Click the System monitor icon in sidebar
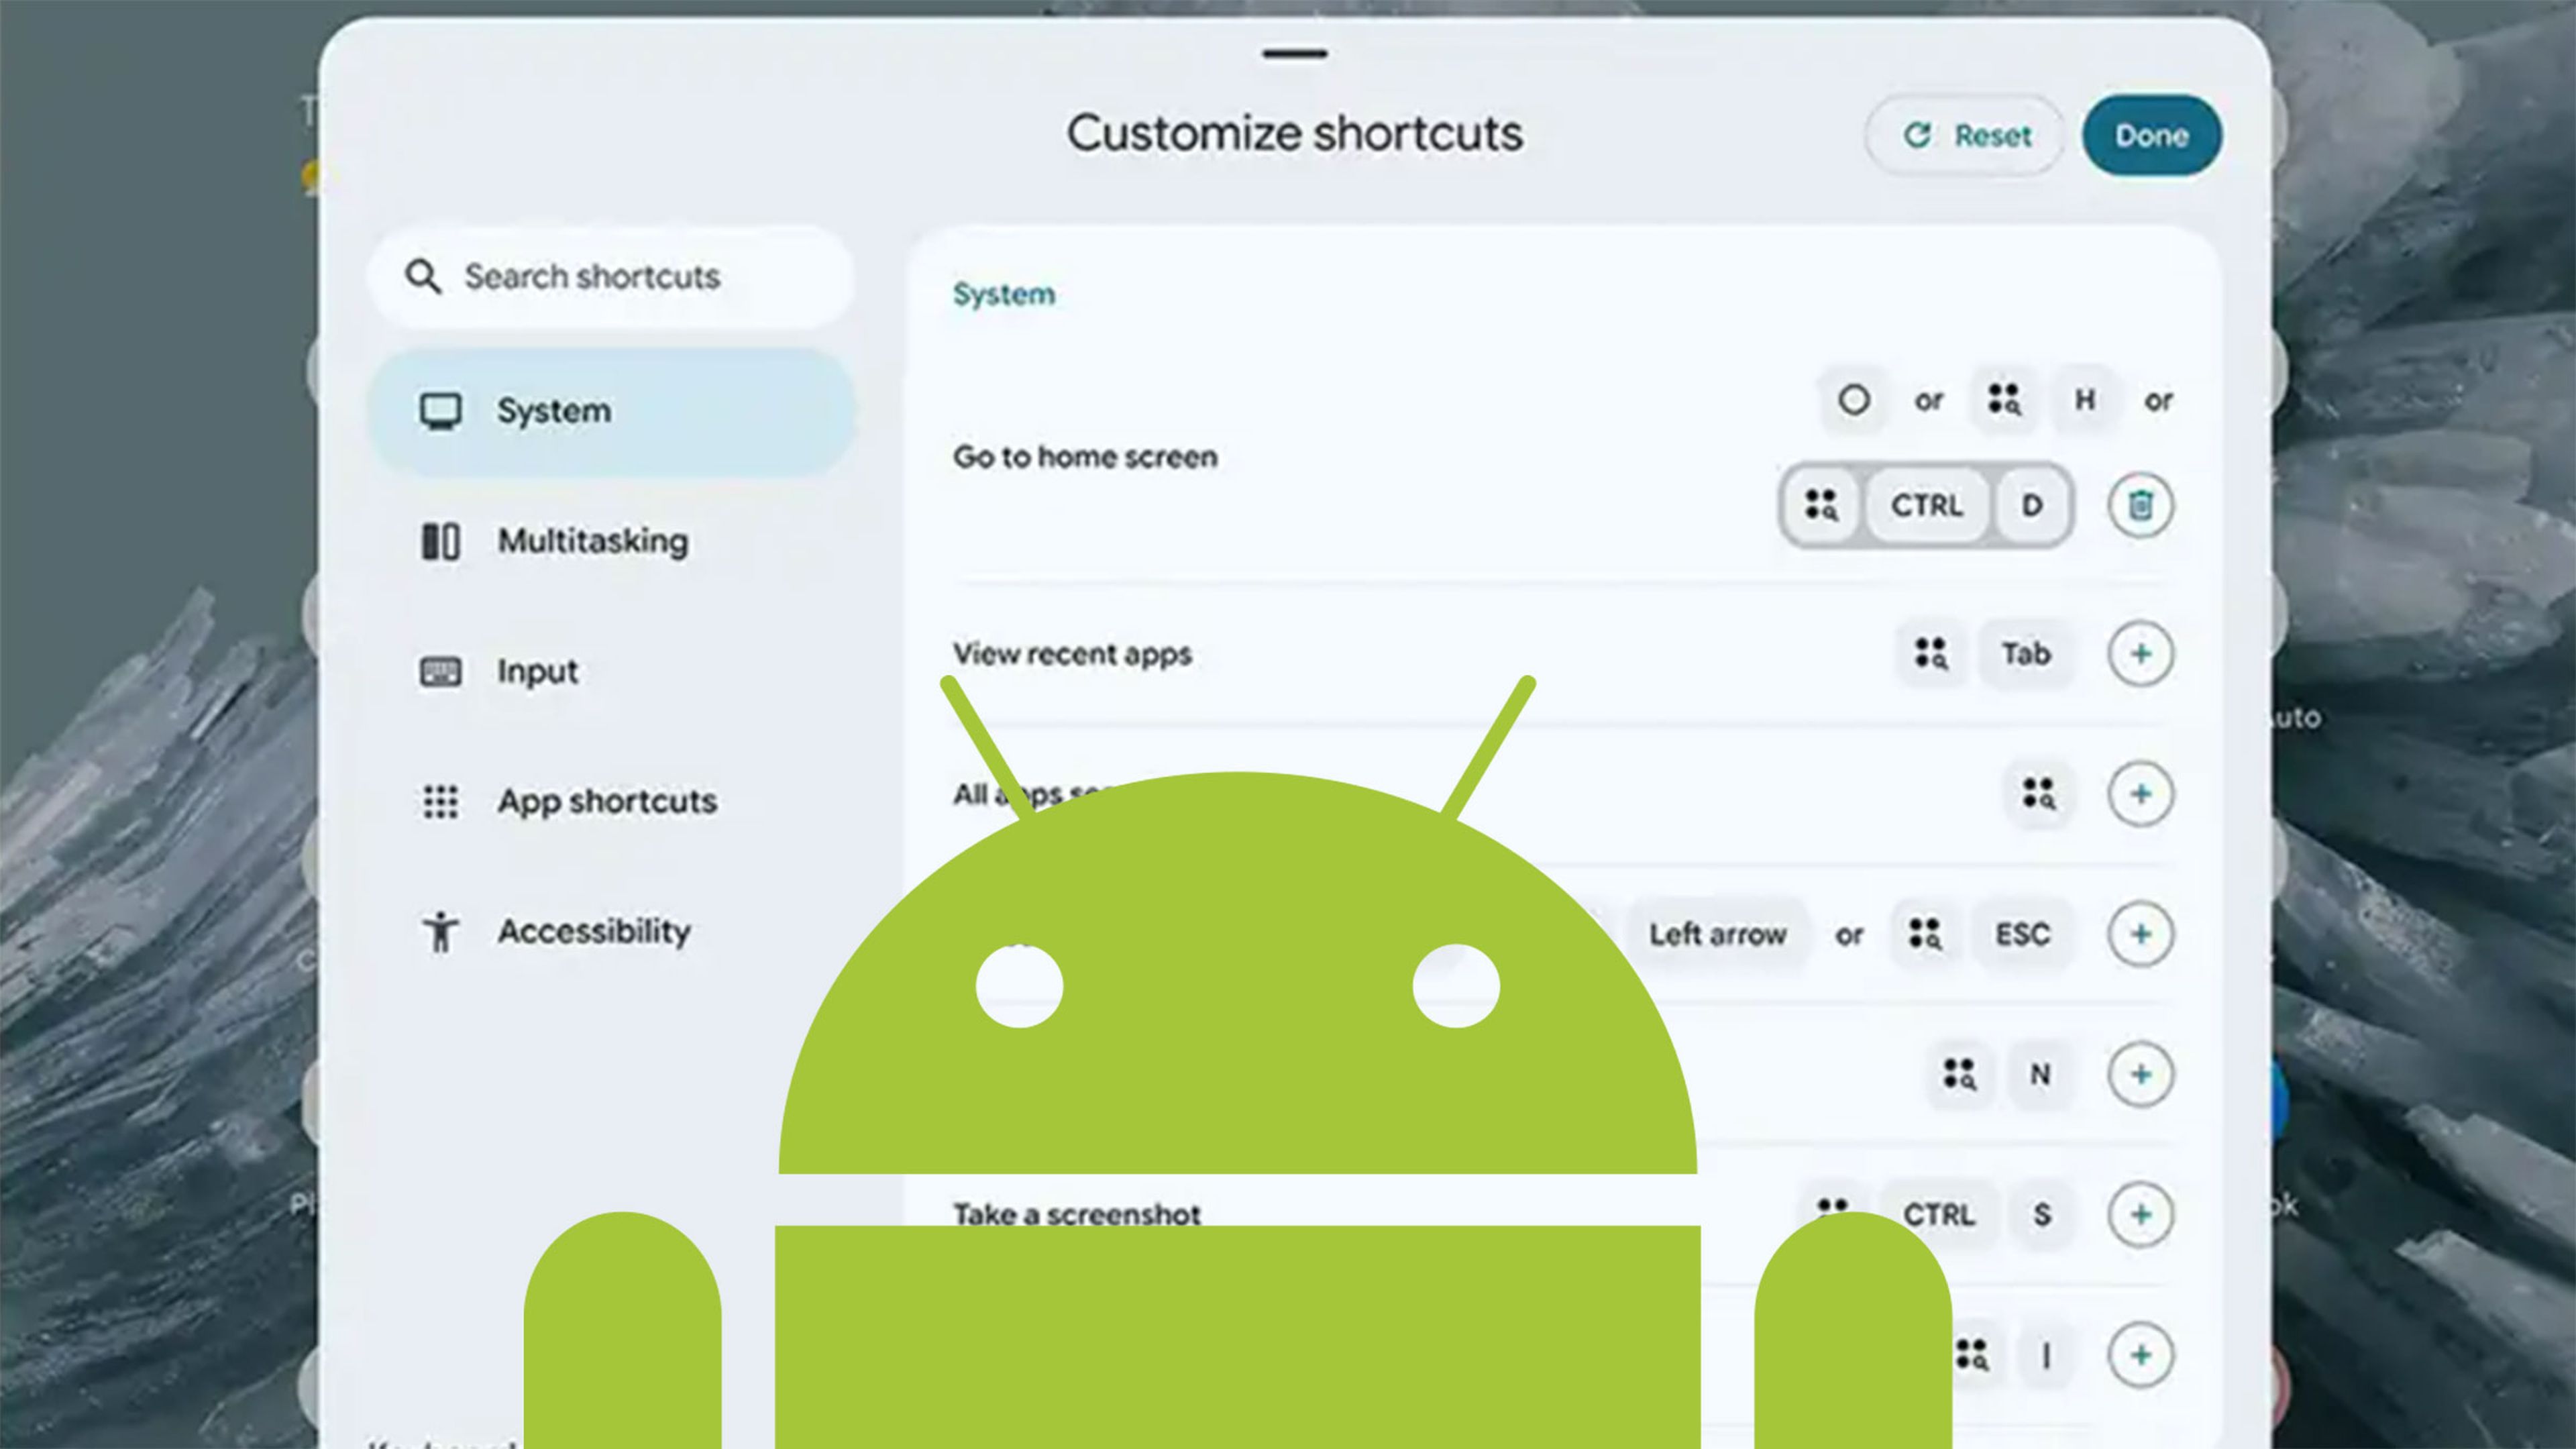 [x=440, y=410]
